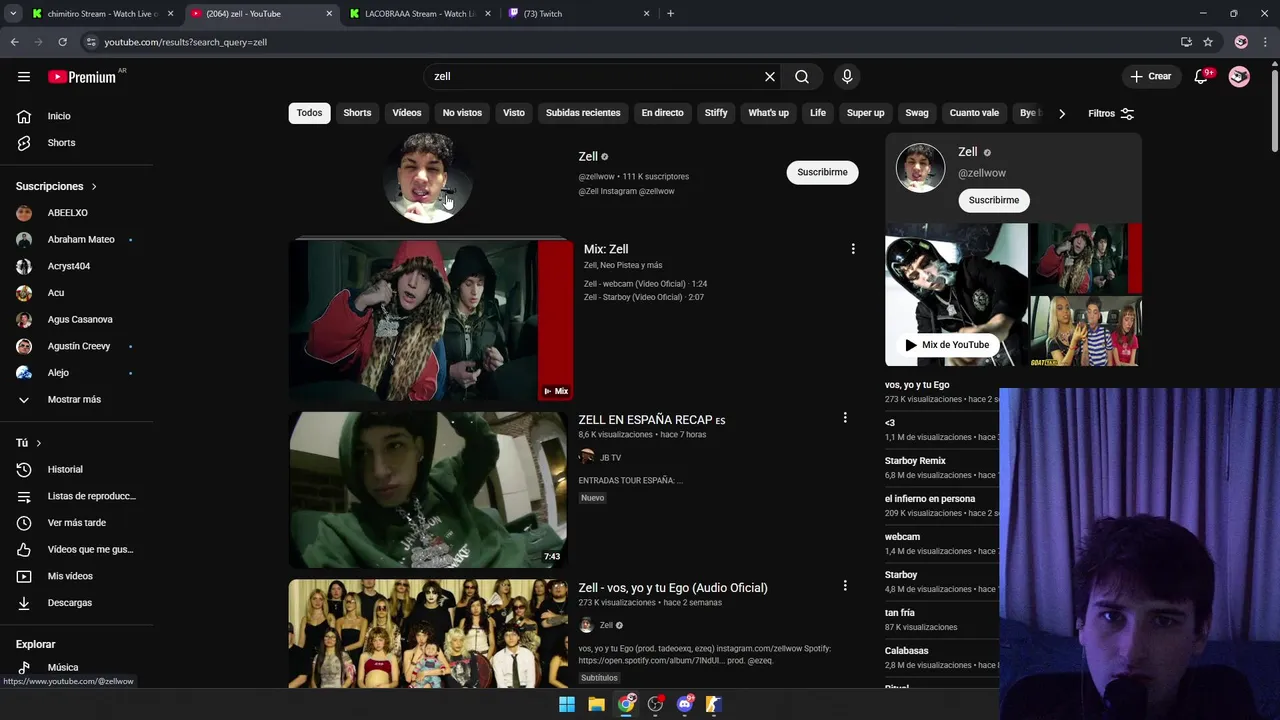
Task: Play the Mix de YouTube button
Action: [947, 345]
